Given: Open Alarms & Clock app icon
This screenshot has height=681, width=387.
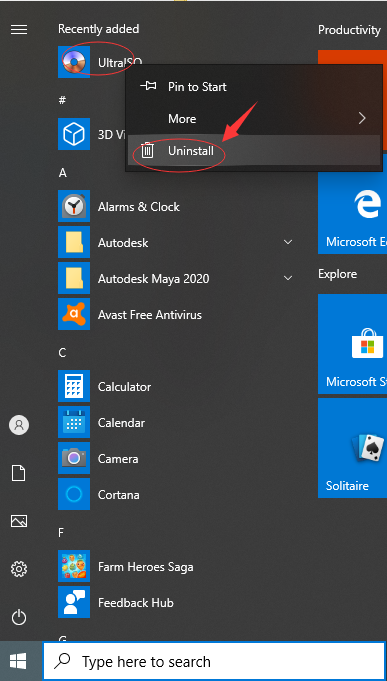Looking at the screenshot, I should (74, 206).
